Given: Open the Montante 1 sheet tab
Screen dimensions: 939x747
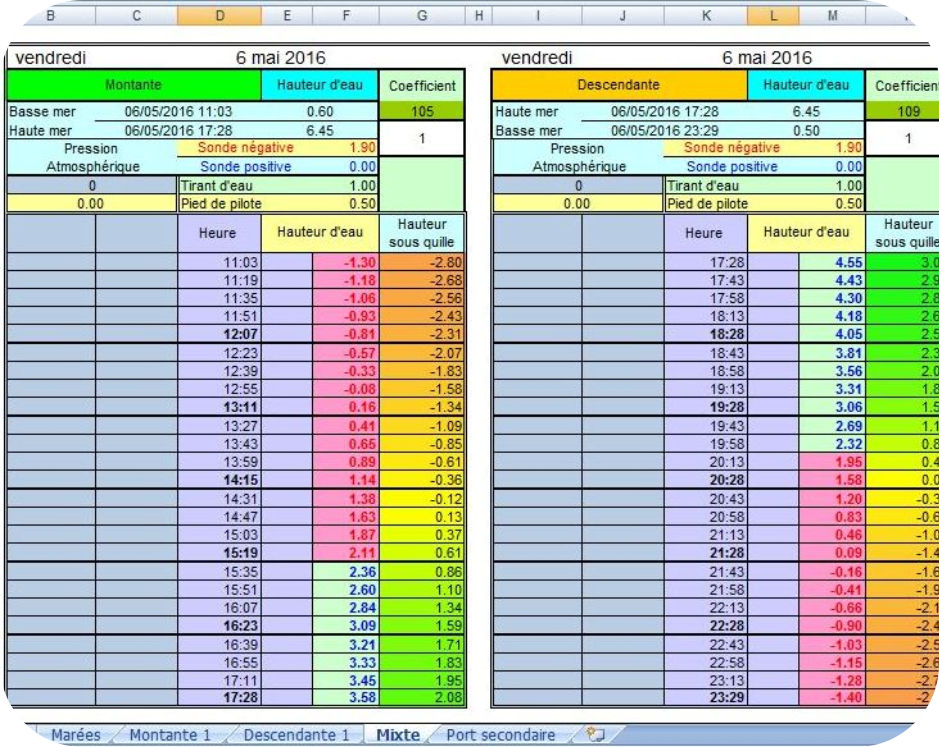Looking at the screenshot, I should pyautogui.click(x=171, y=735).
